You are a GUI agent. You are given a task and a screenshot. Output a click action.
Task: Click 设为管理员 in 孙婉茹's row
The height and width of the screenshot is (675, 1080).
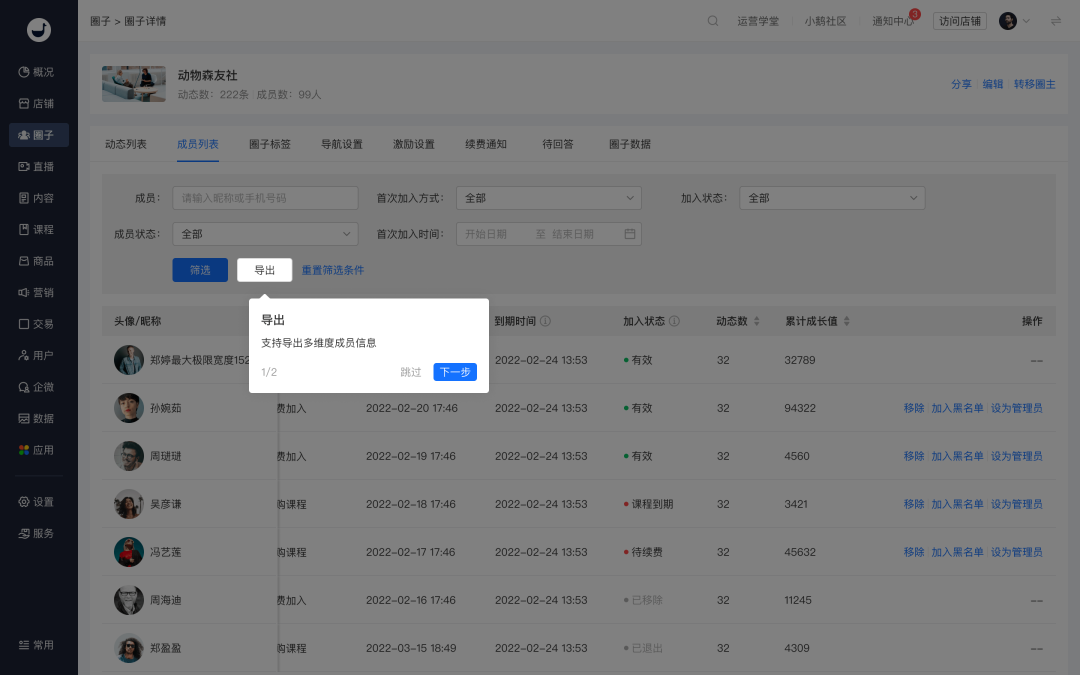[1017, 408]
